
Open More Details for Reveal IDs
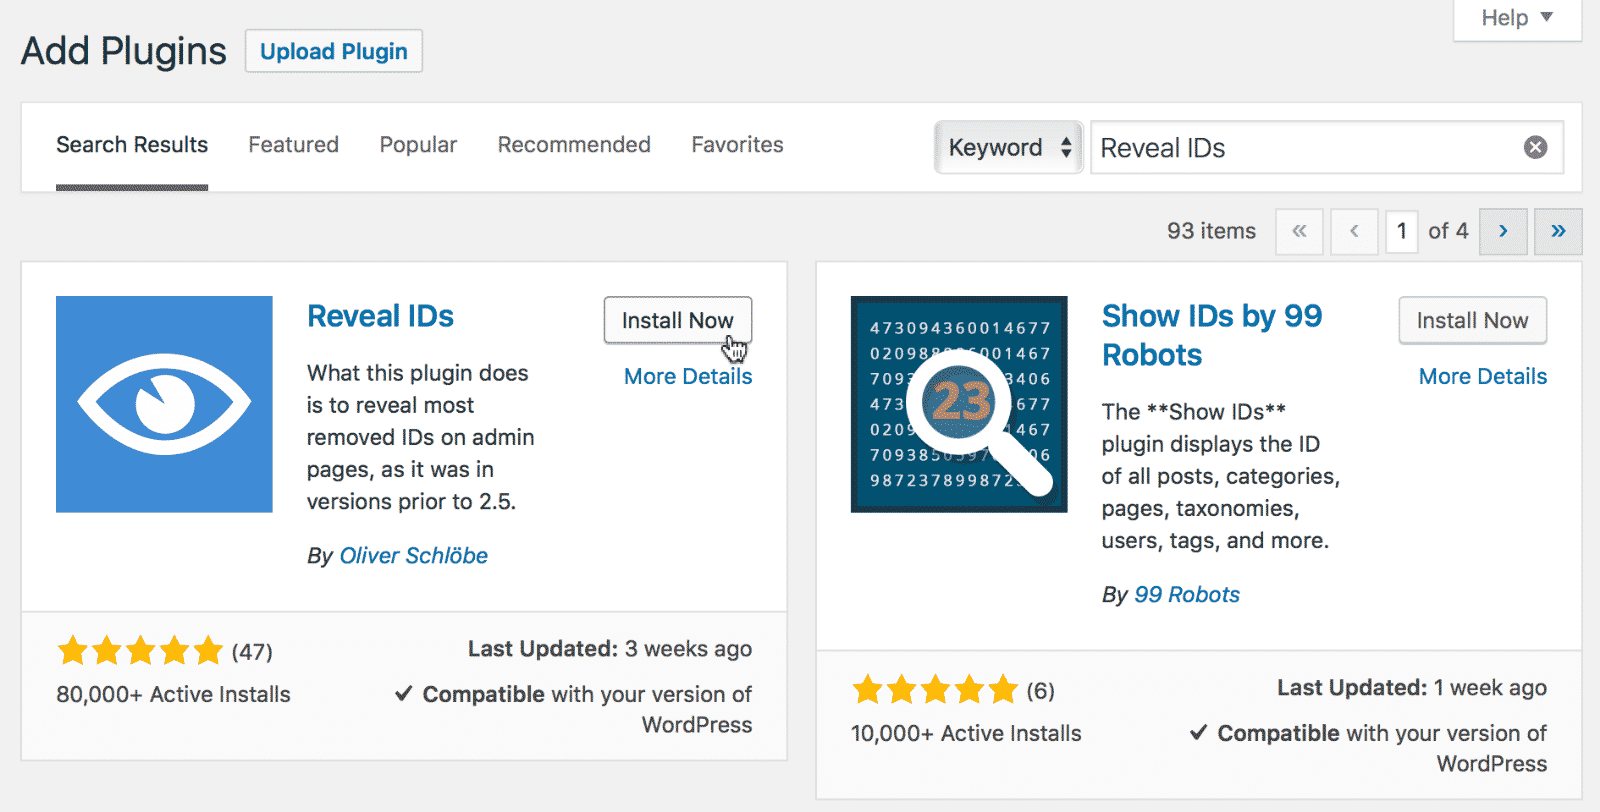[x=688, y=376]
